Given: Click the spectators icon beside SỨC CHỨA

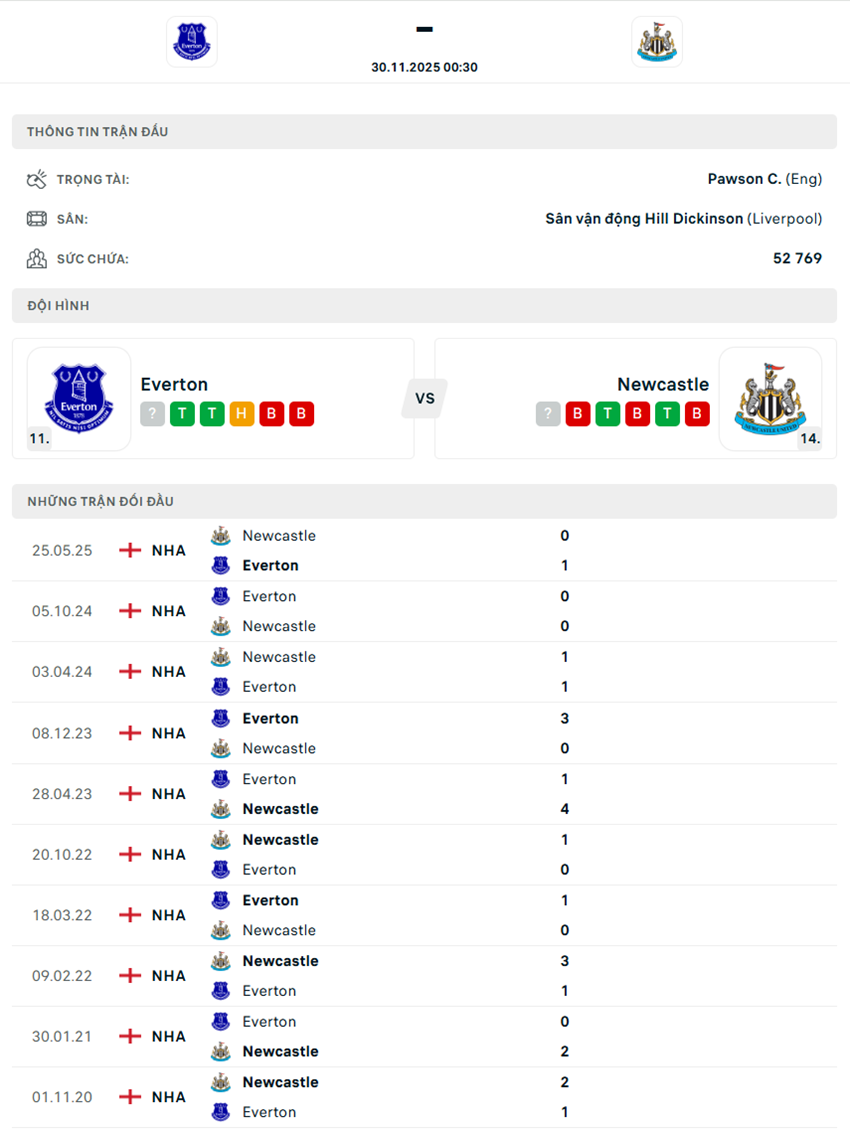Looking at the screenshot, I should click(x=36, y=258).
